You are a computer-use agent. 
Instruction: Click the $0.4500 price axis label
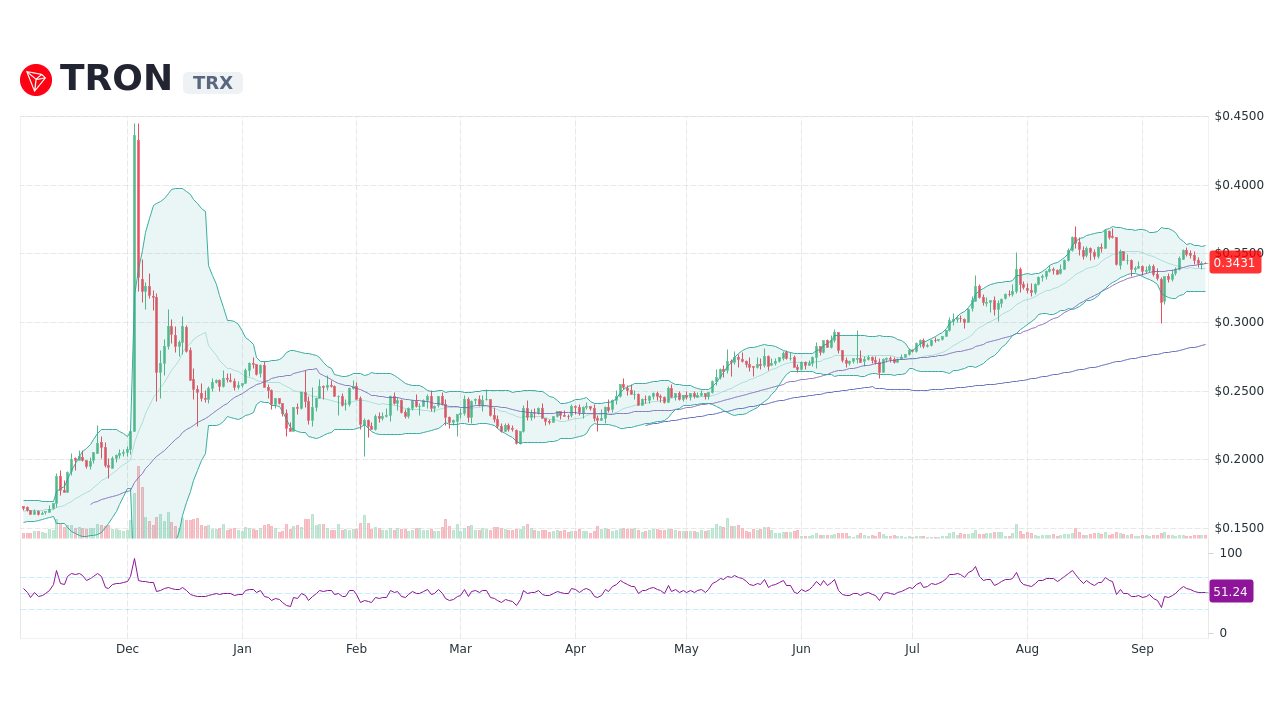pos(1237,117)
